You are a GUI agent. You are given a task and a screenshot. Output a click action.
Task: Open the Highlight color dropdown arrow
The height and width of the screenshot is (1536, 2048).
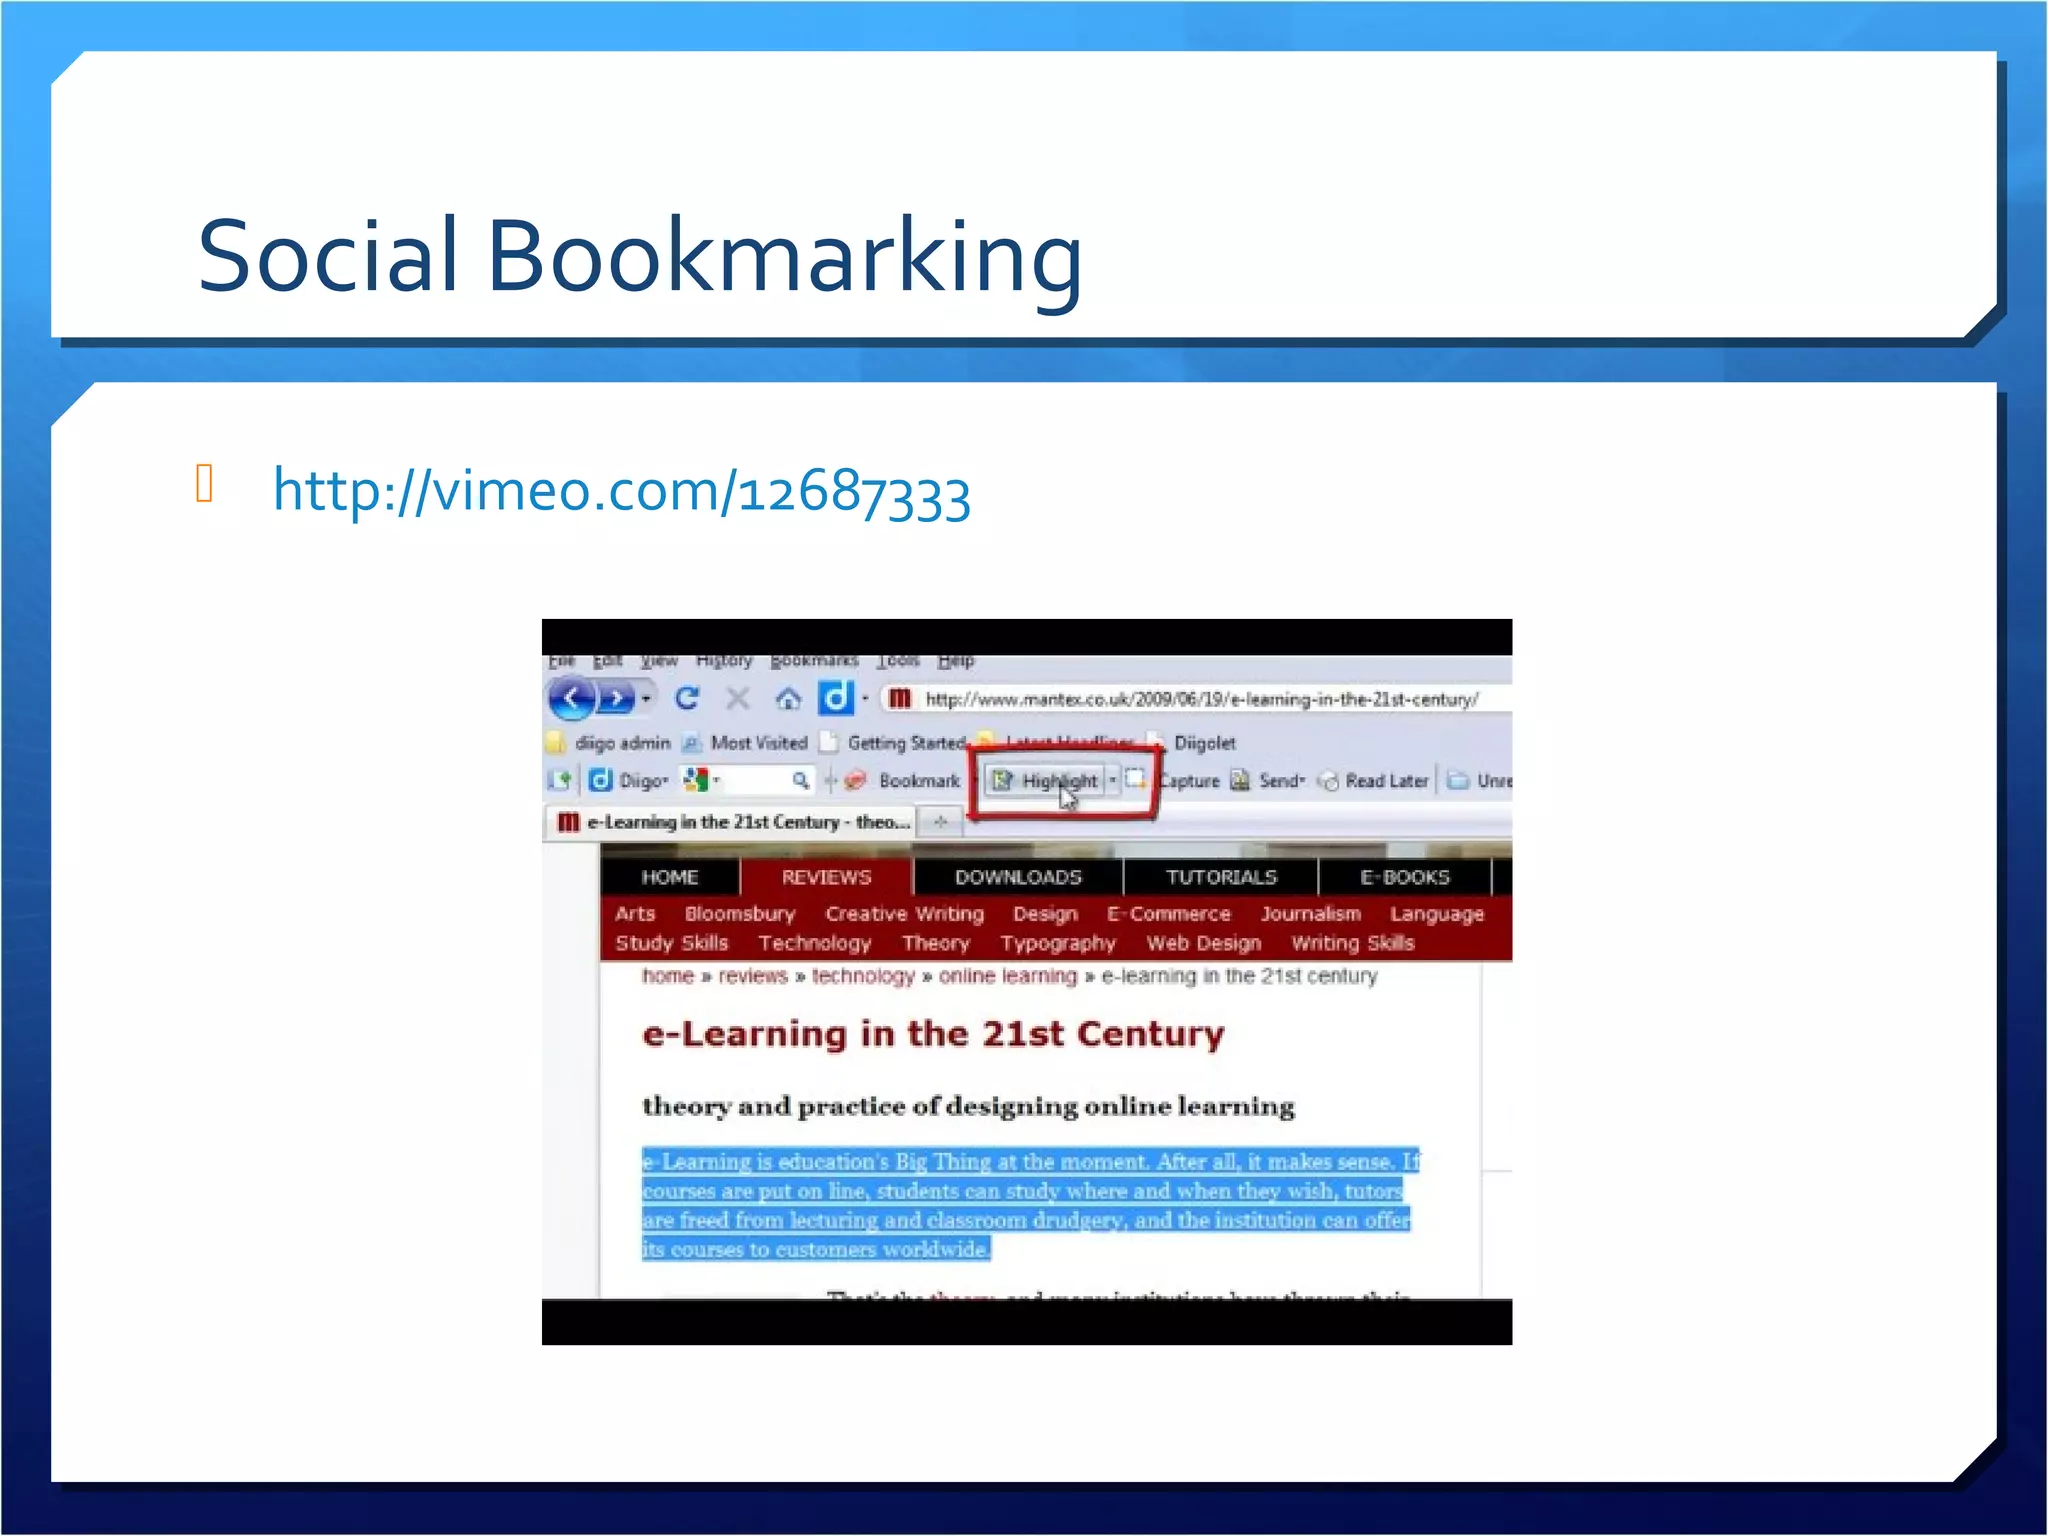1112,780
